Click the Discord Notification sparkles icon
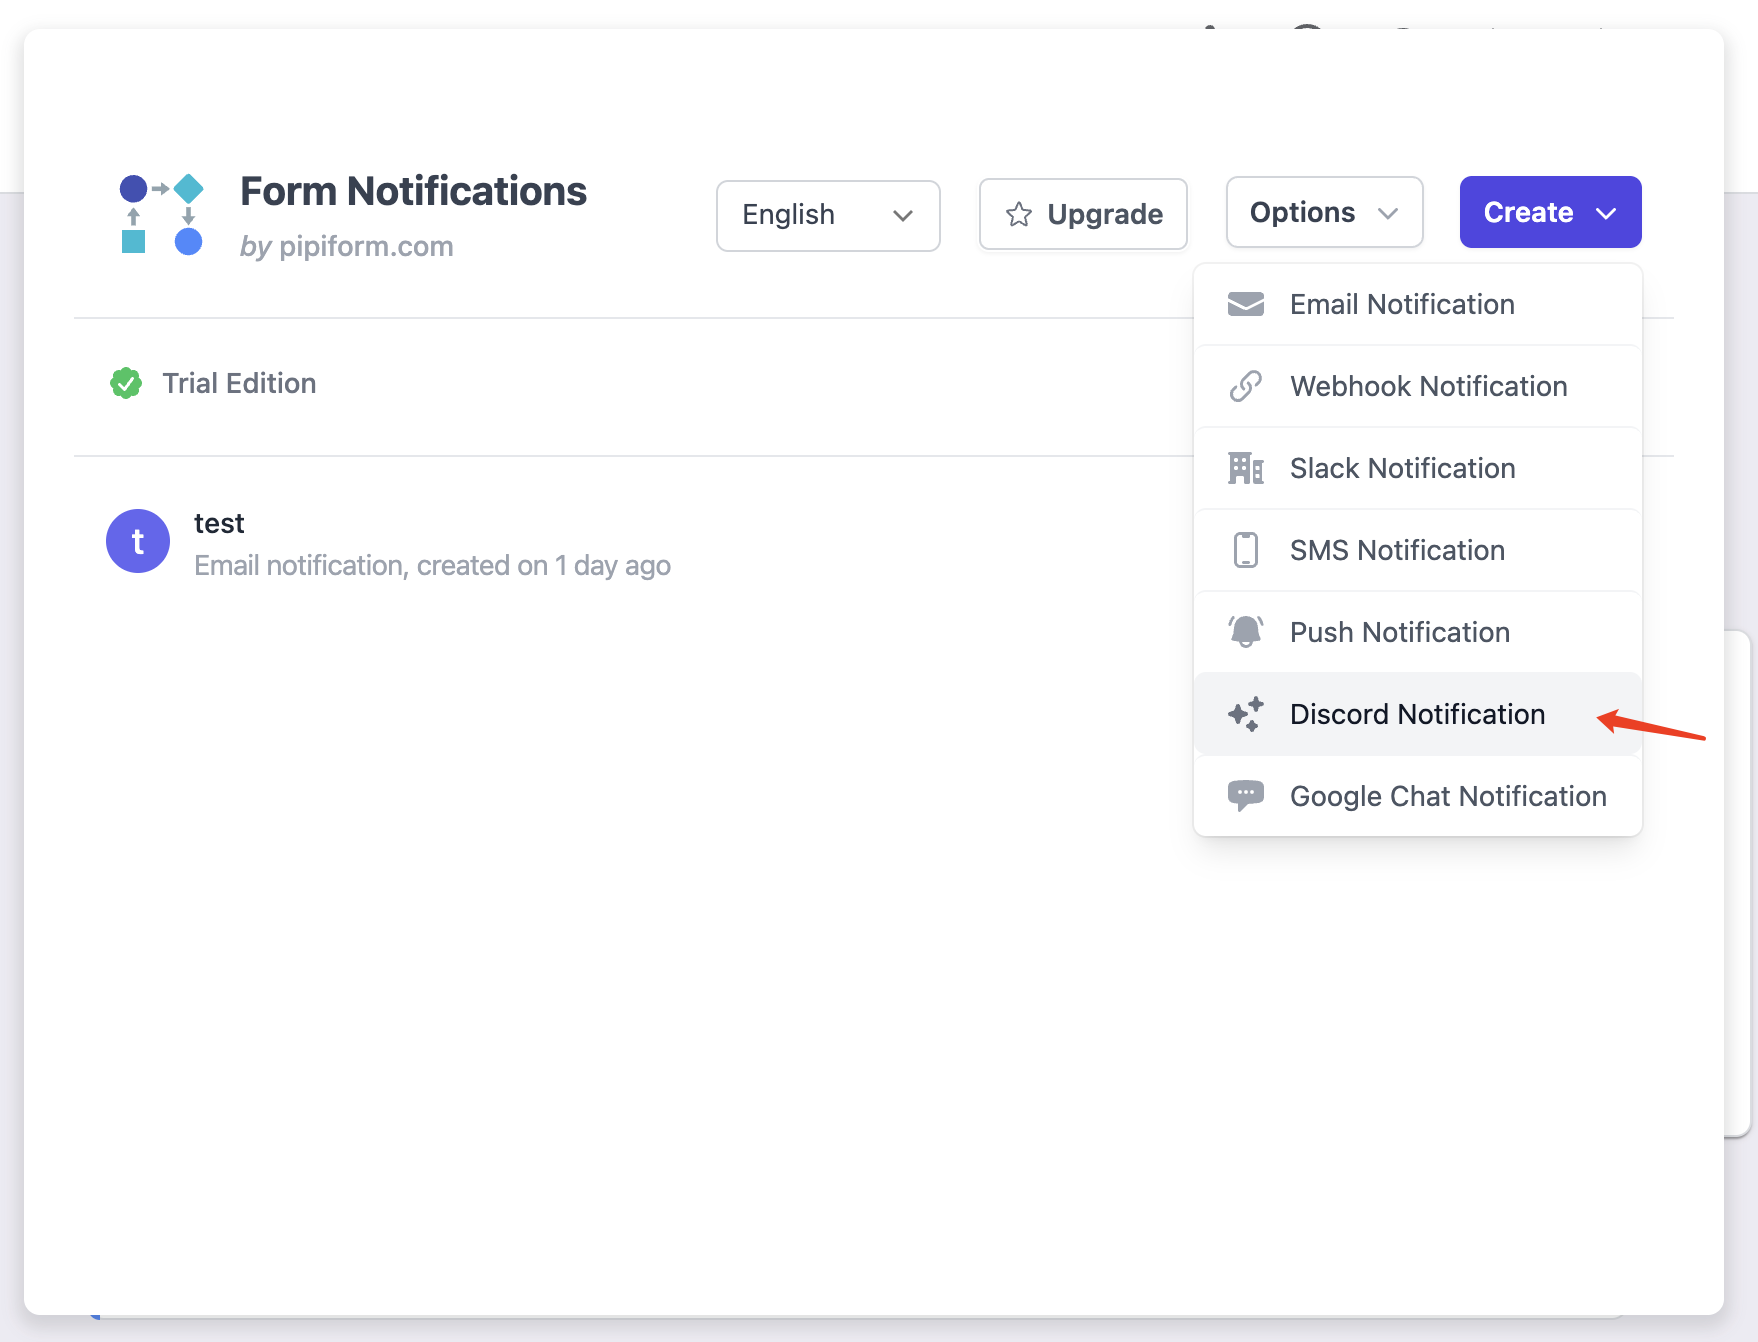The width and height of the screenshot is (1758, 1342). pyautogui.click(x=1246, y=714)
